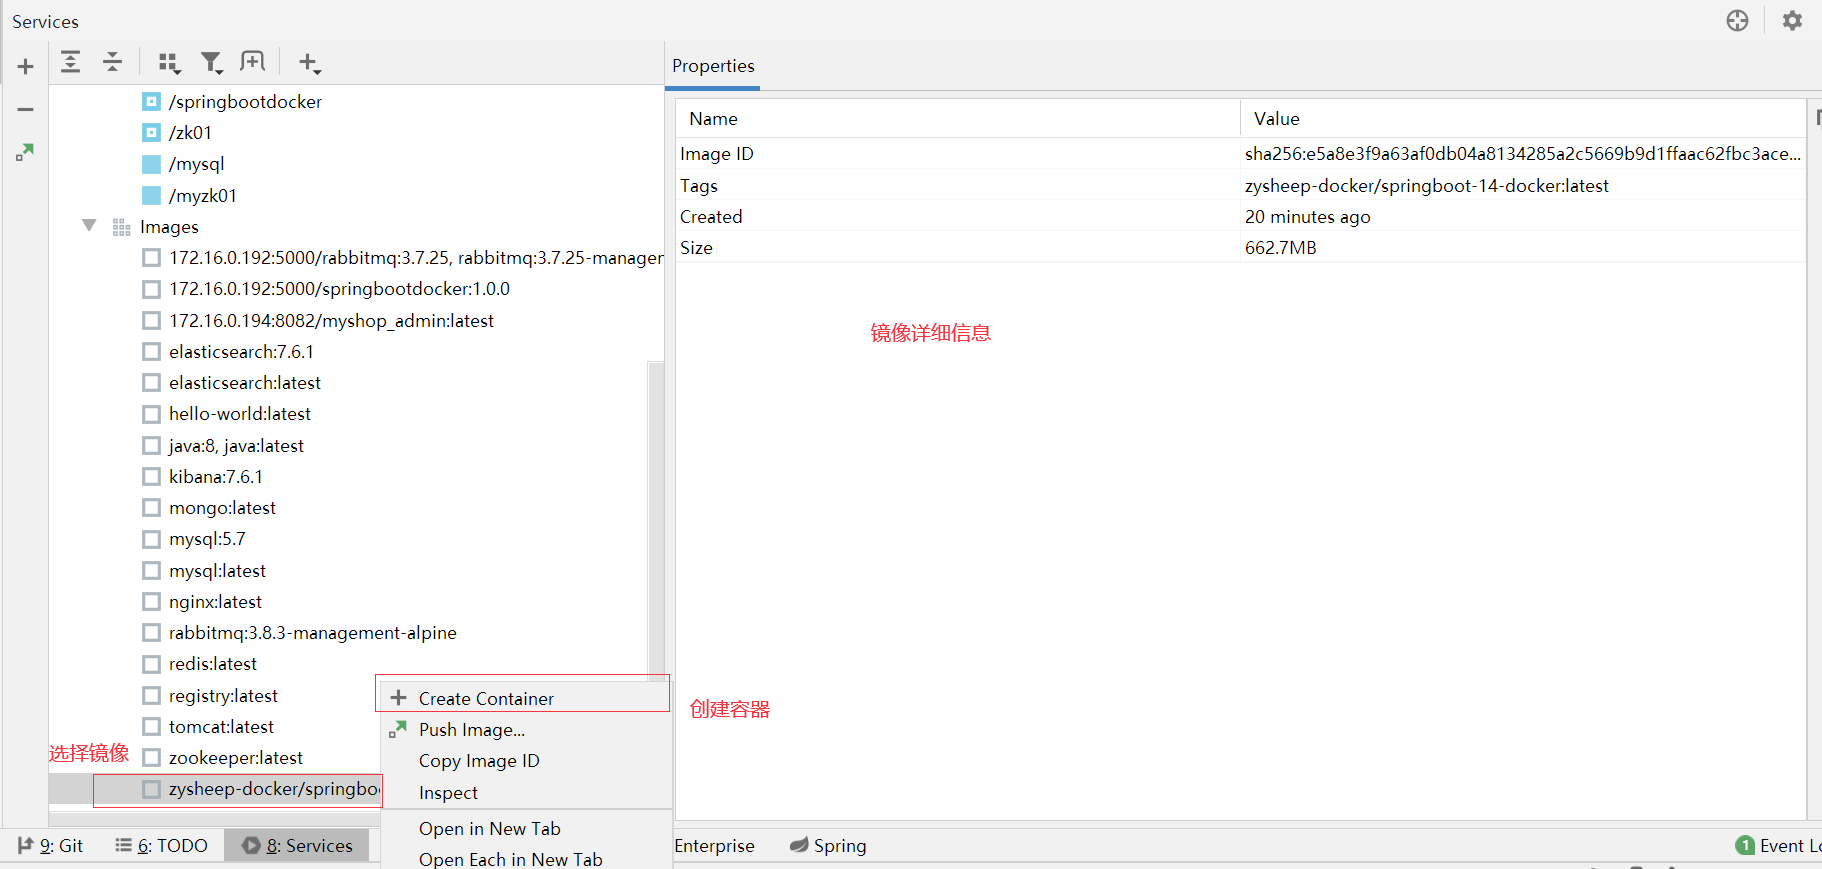Select the /myzk01 container icon
The height and width of the screenshot is (869, 1822).
coord(151,195)
